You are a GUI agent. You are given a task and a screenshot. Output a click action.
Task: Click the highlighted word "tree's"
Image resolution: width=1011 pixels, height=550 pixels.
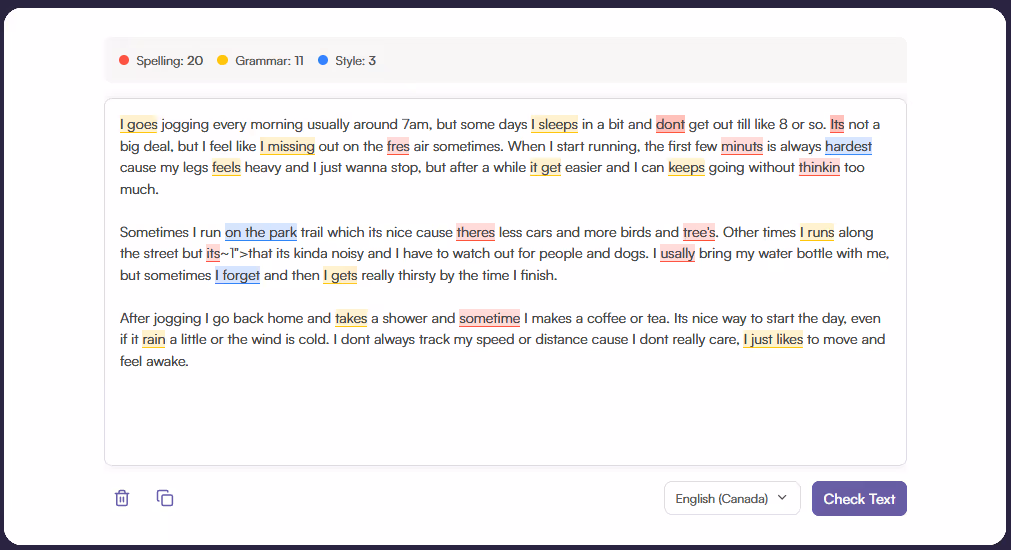699,232
